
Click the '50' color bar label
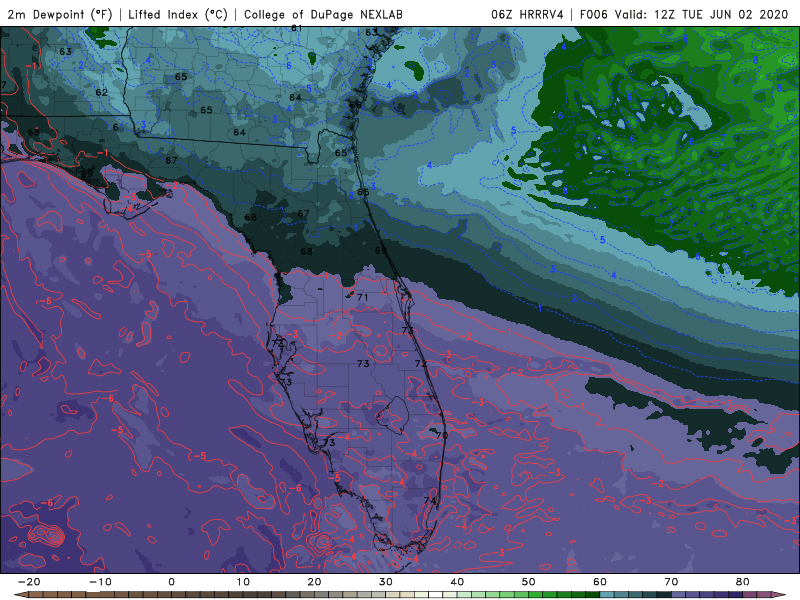(529, 582)
